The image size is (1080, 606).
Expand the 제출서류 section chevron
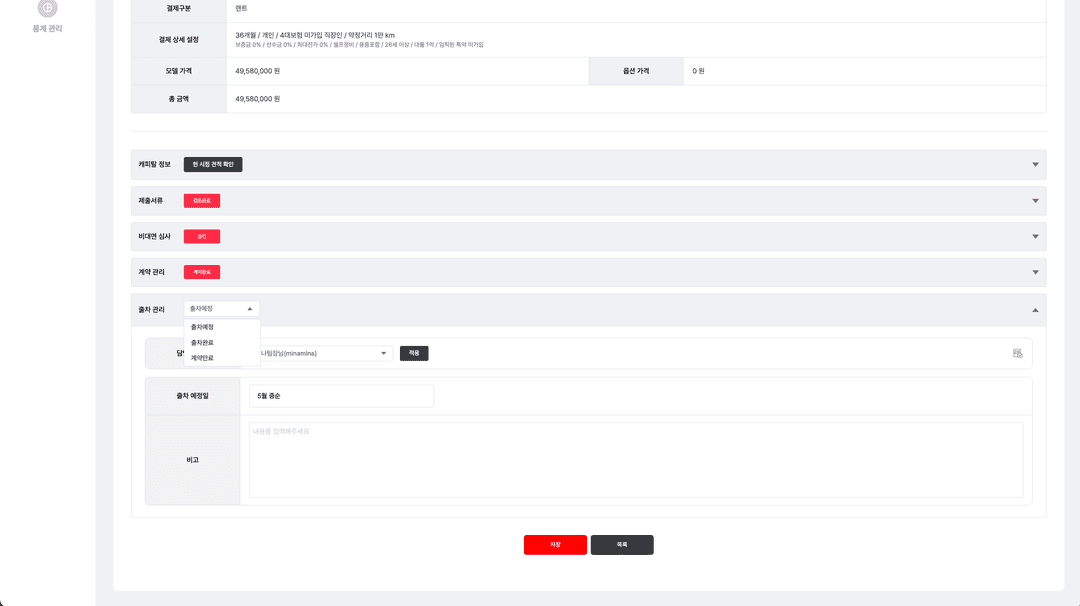[x=1035, y=200]
